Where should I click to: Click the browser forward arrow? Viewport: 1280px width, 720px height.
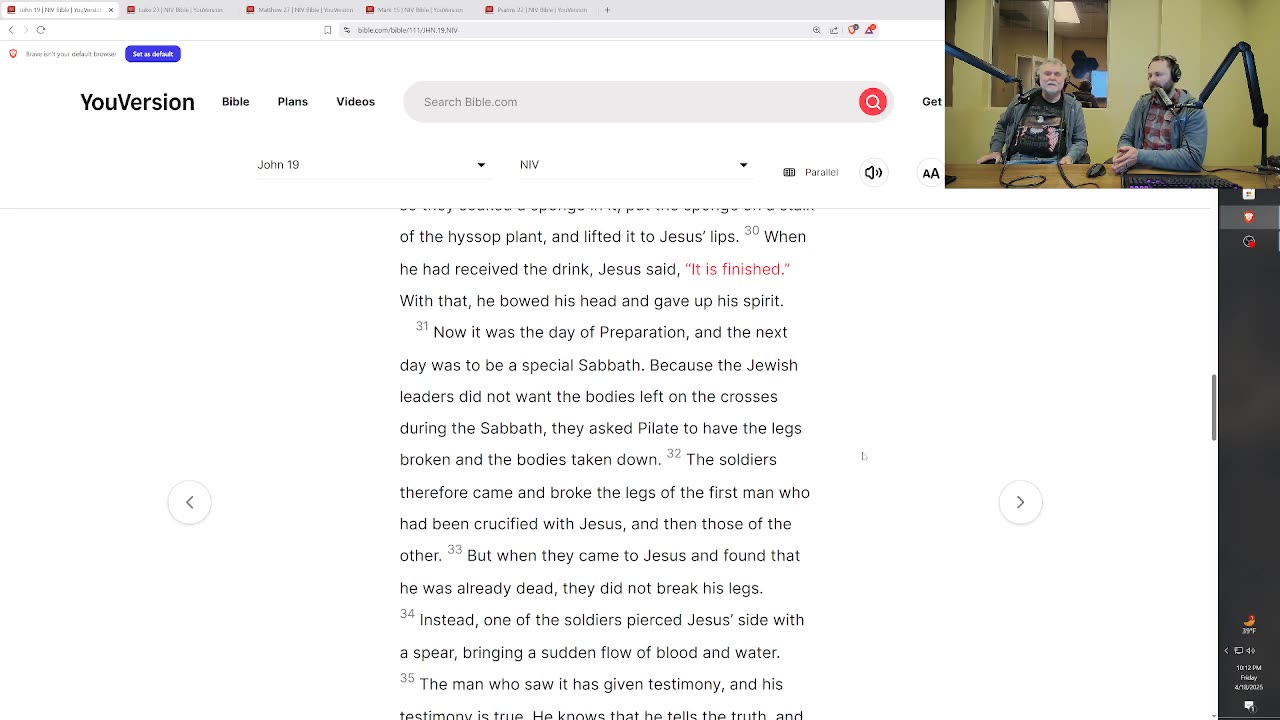(26, 30)
